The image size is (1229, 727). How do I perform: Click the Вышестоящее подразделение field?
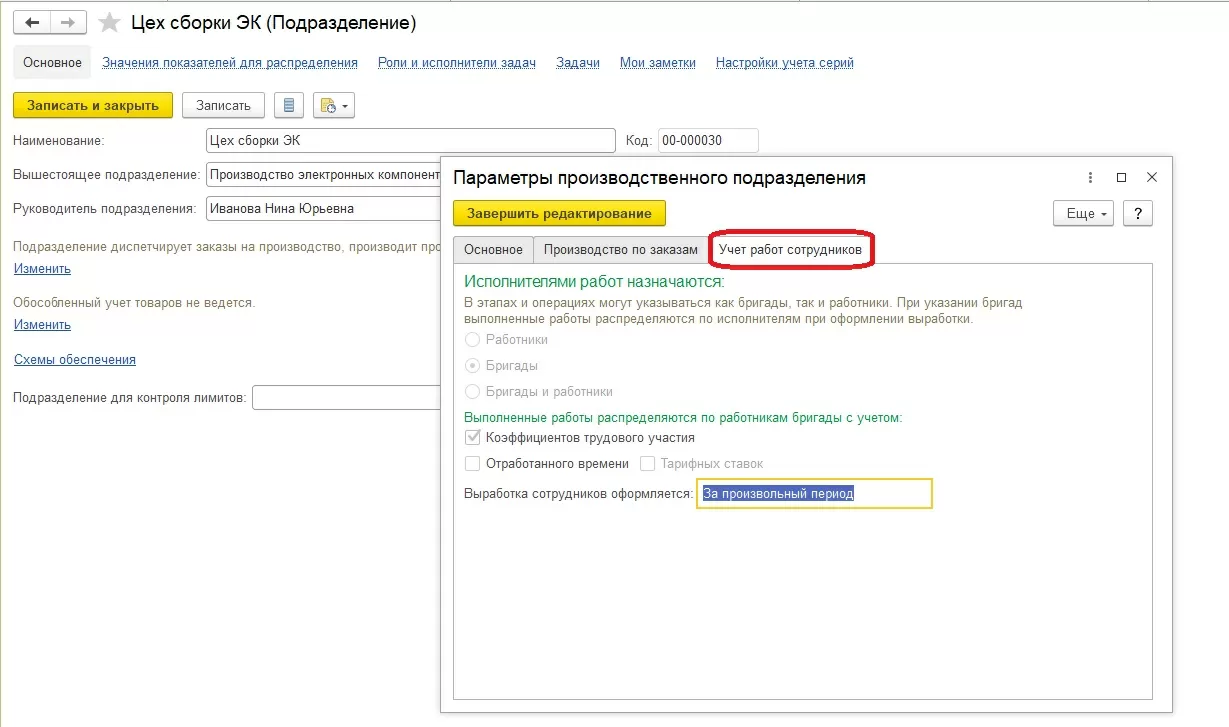[323, 175]
